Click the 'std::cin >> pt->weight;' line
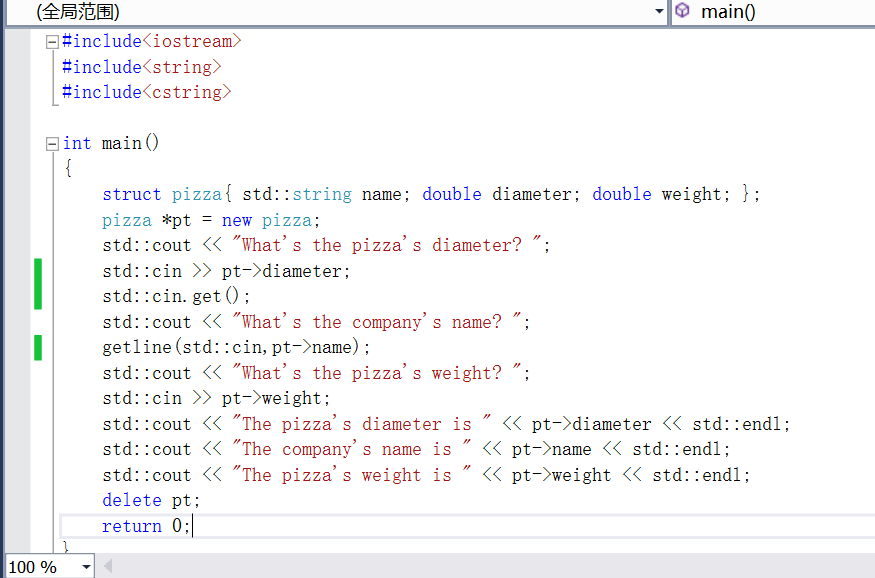 pyautogui.click(x=216, y=399)
